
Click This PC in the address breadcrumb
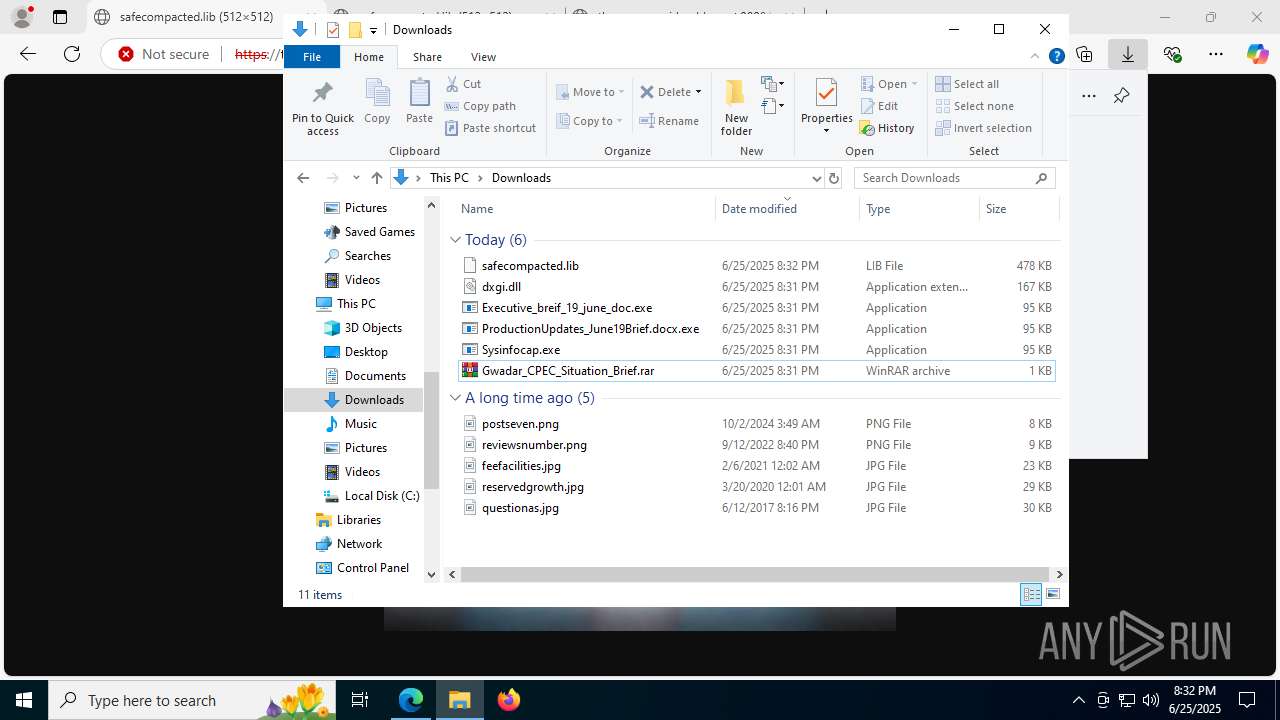point(449,178)
